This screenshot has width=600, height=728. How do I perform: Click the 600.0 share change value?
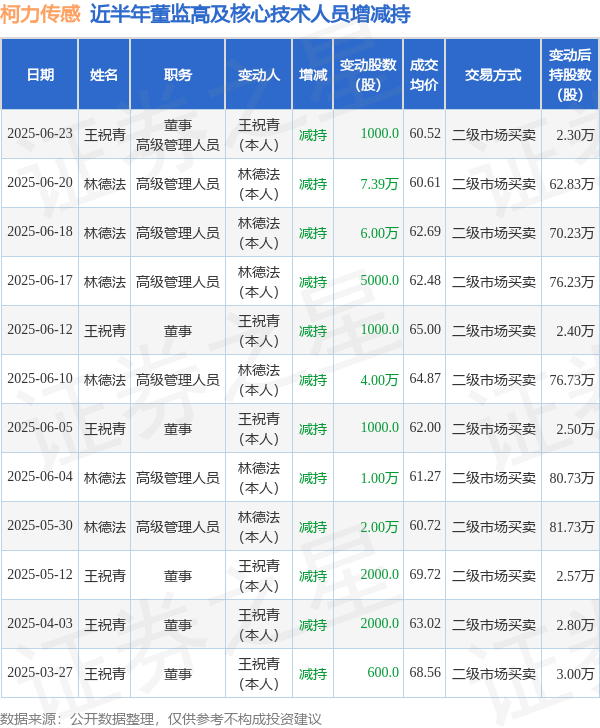pos(383,672)
